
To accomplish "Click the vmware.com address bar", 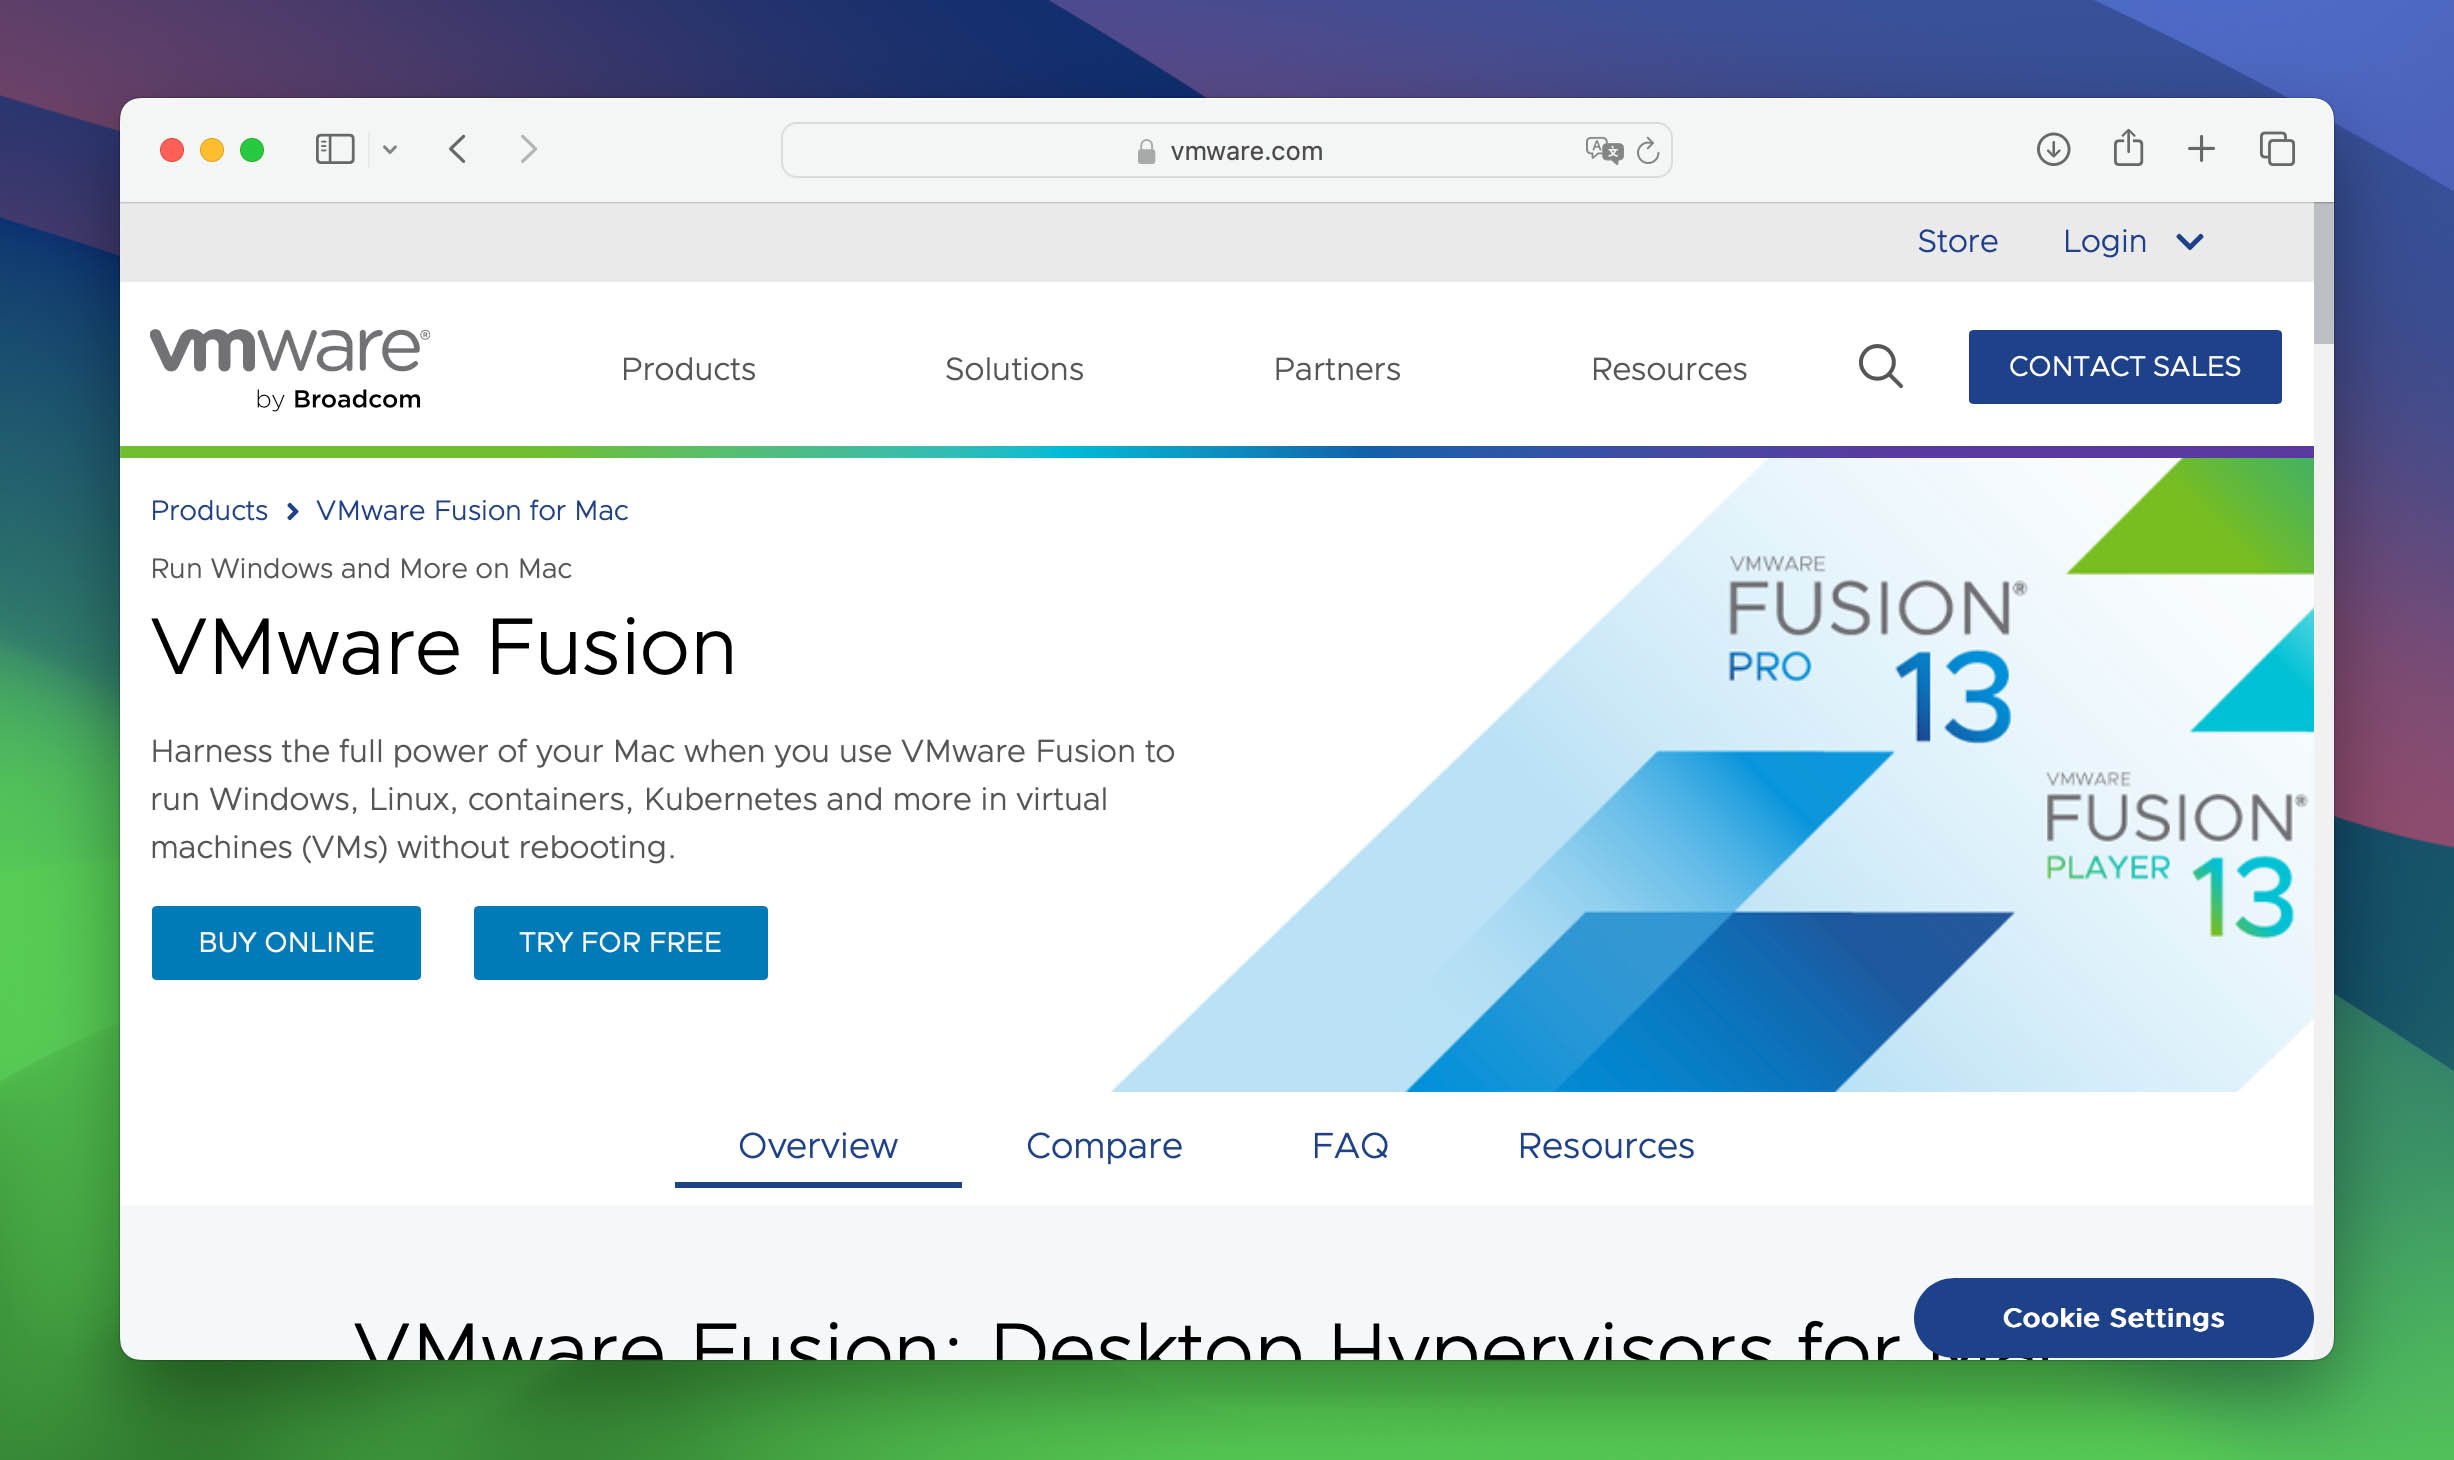I will point(1245,151).
